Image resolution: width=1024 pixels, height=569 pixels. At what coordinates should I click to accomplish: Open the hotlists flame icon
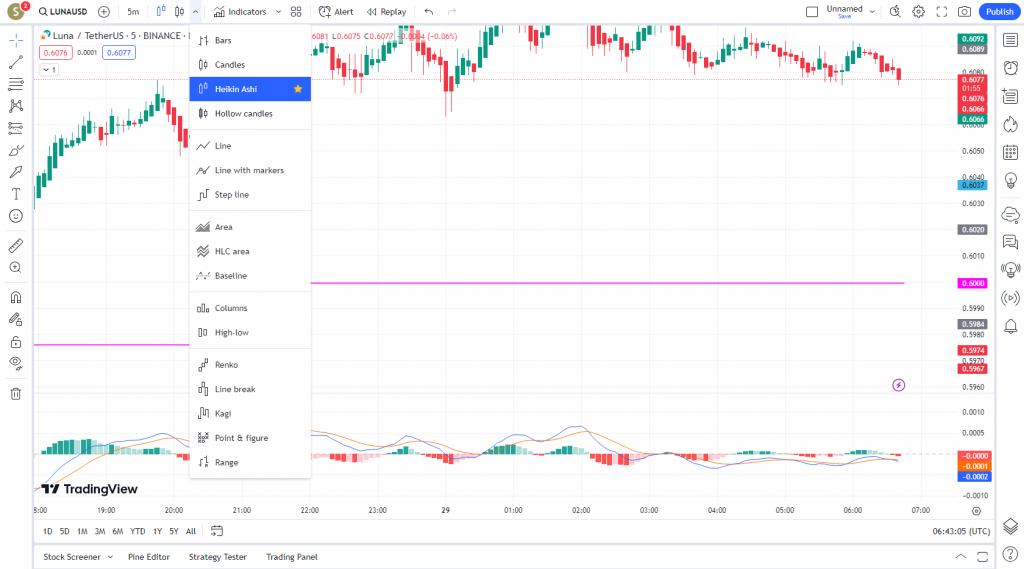pos(1010,124)
